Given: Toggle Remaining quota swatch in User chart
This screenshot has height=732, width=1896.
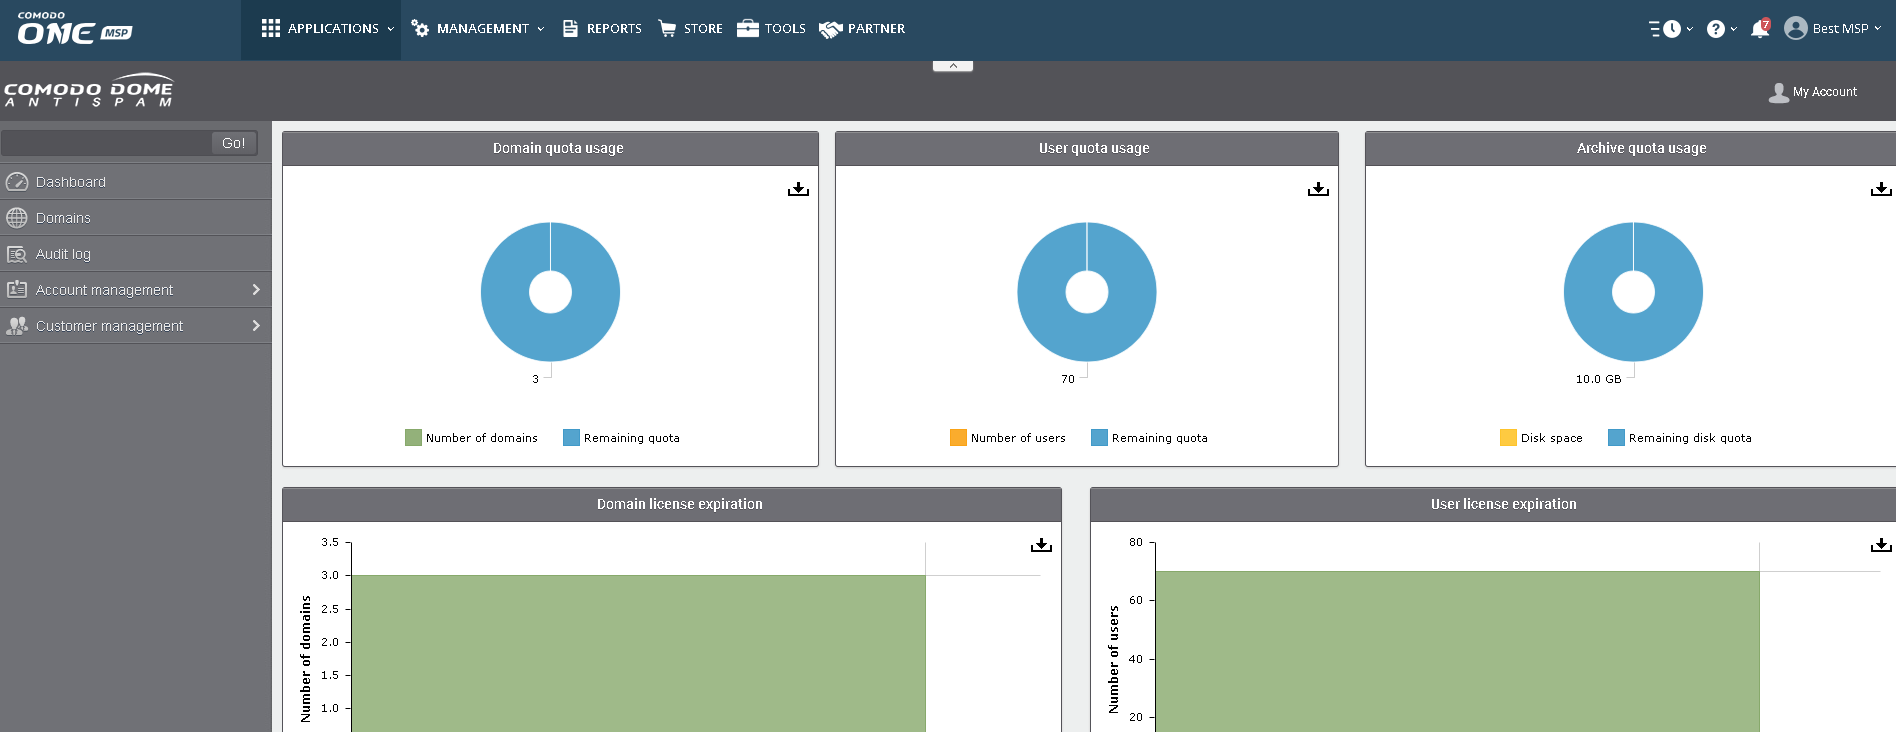Looking at the screenshot, I should click(1099, 438).
